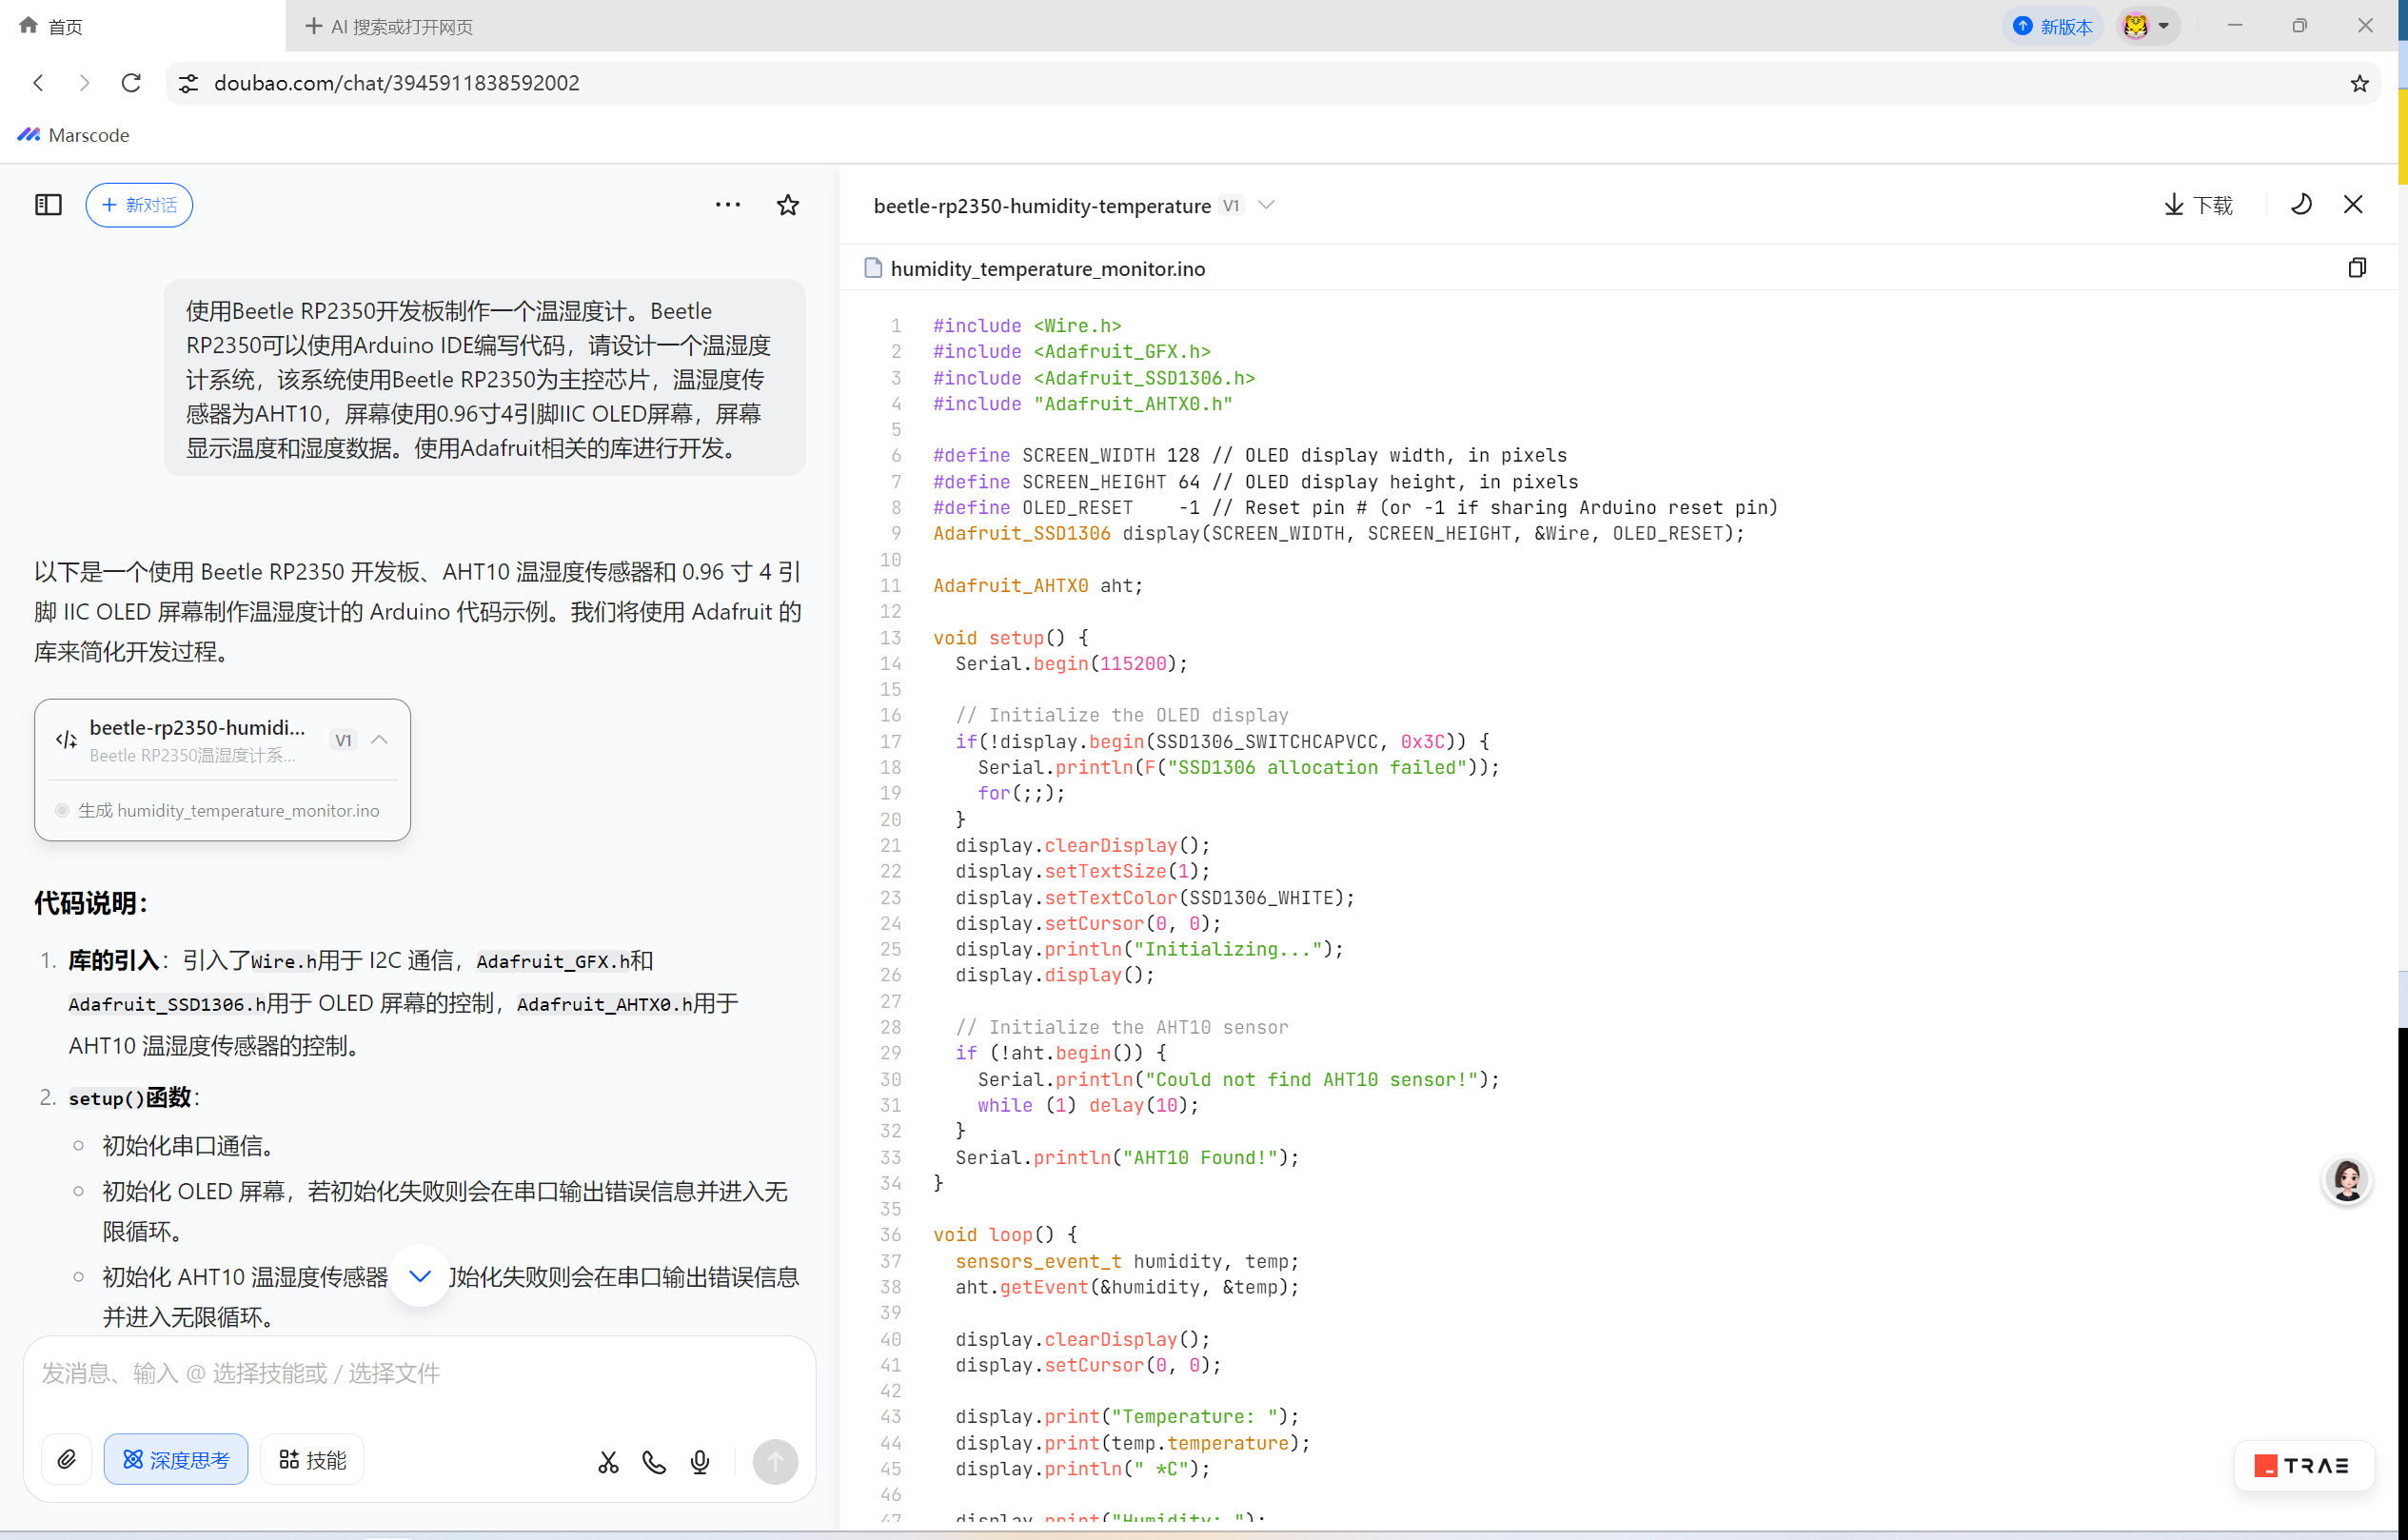Click the doubao.com address bar URL
Viewport: 2408px width, 1540px height.
point(397,83)
